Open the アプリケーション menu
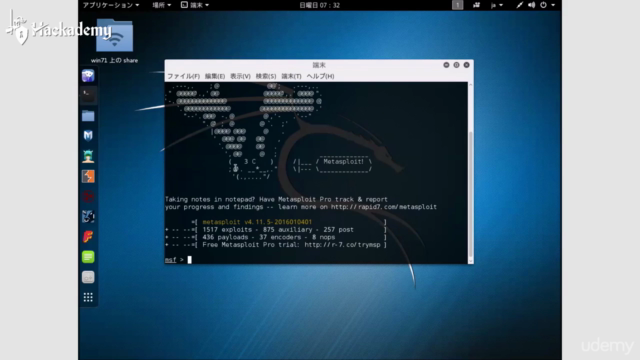Screen dimensions: 640x360 tap(111, 5)
